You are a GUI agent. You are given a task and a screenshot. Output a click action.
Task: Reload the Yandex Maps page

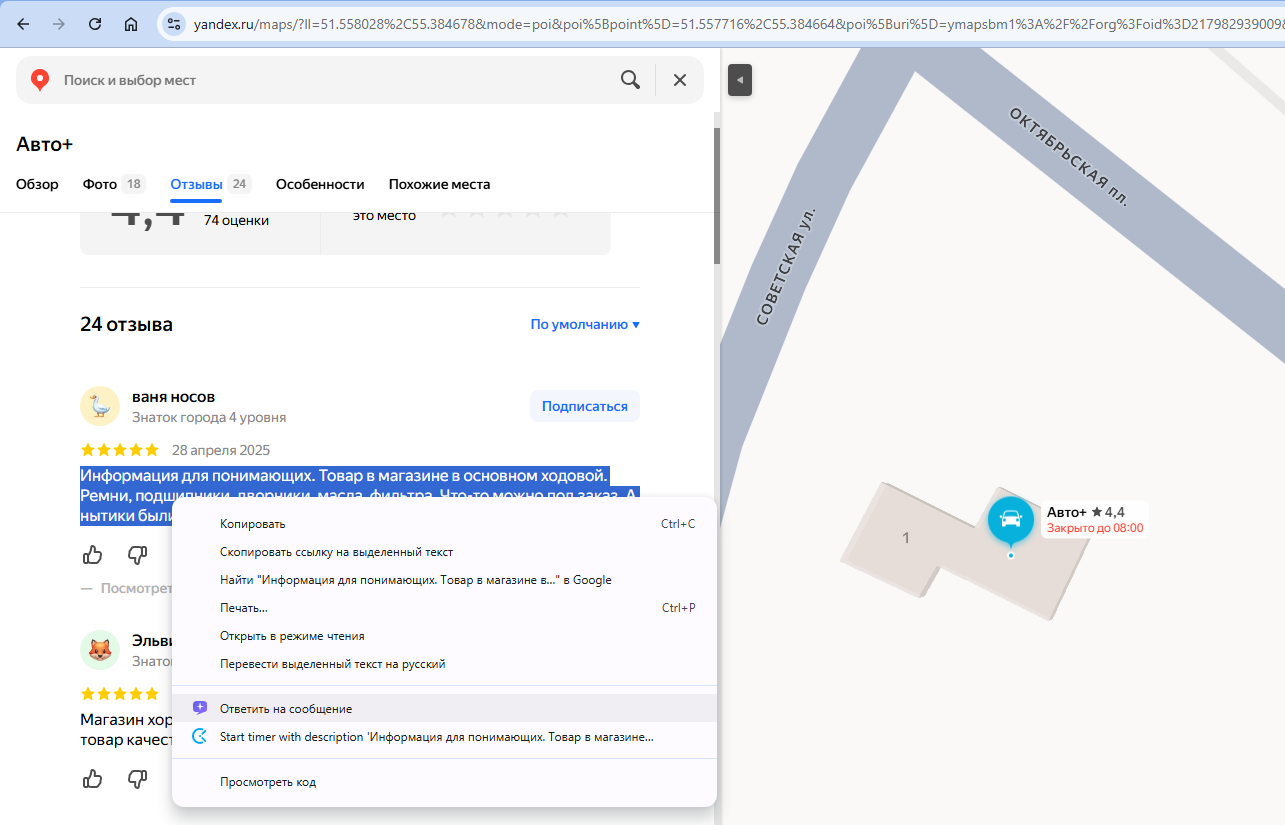[95, 24]
